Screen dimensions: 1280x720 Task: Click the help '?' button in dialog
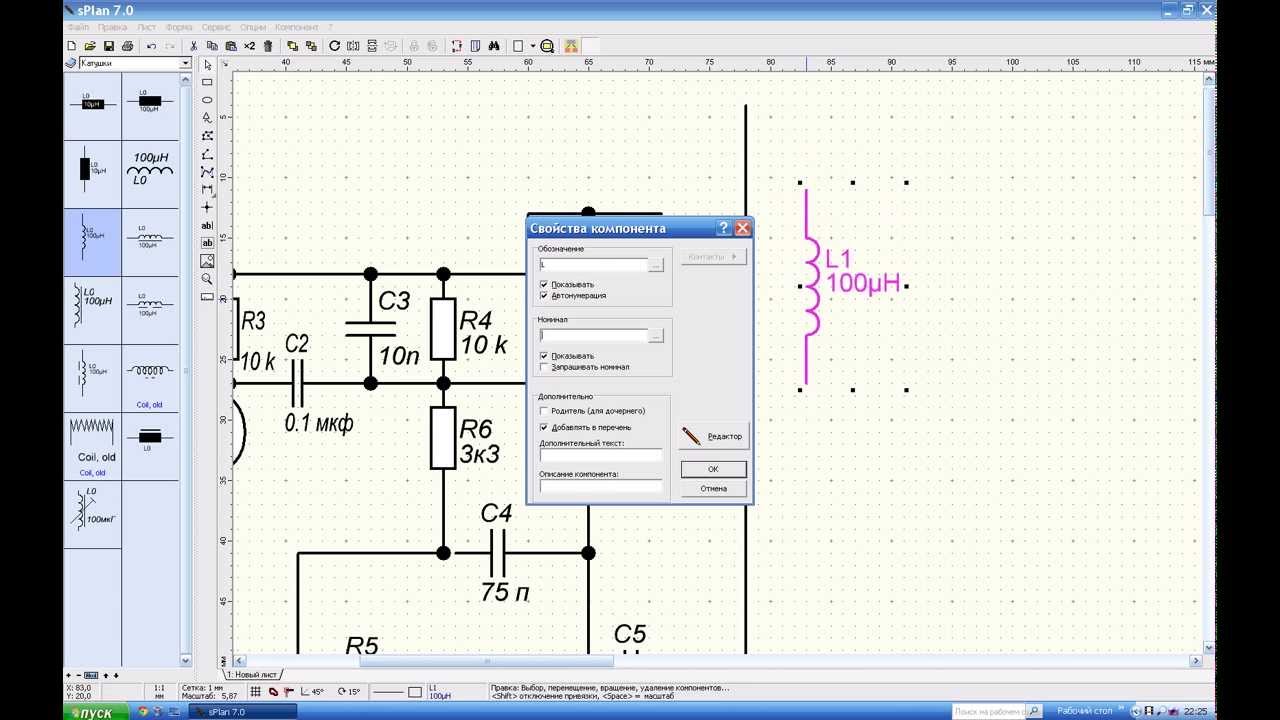[724, 228]
